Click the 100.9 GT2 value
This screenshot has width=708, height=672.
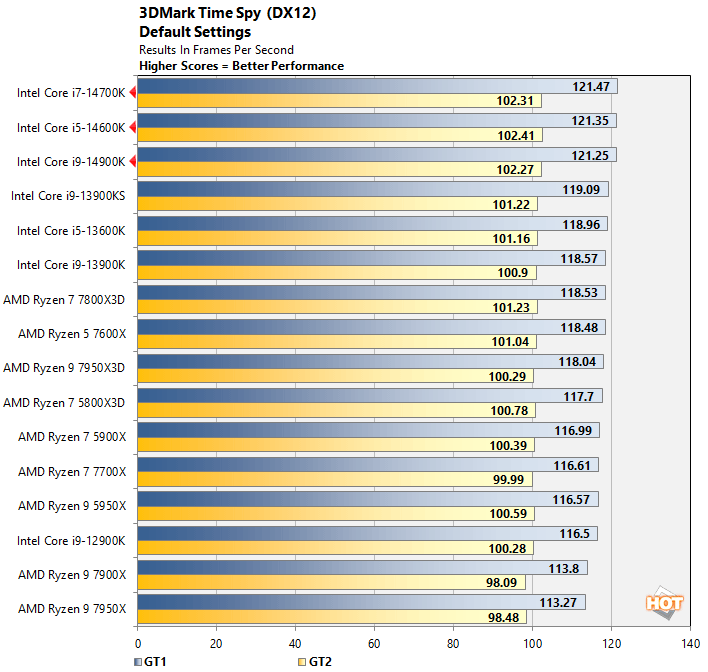513,272
